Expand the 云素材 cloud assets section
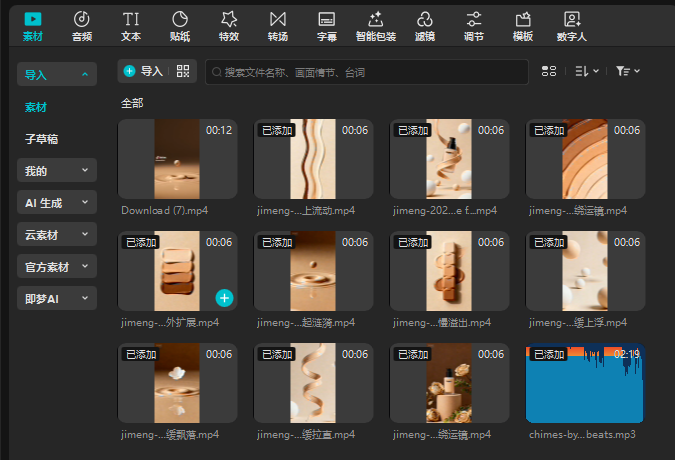Screen dimensions: 675x460 point(57,234)
